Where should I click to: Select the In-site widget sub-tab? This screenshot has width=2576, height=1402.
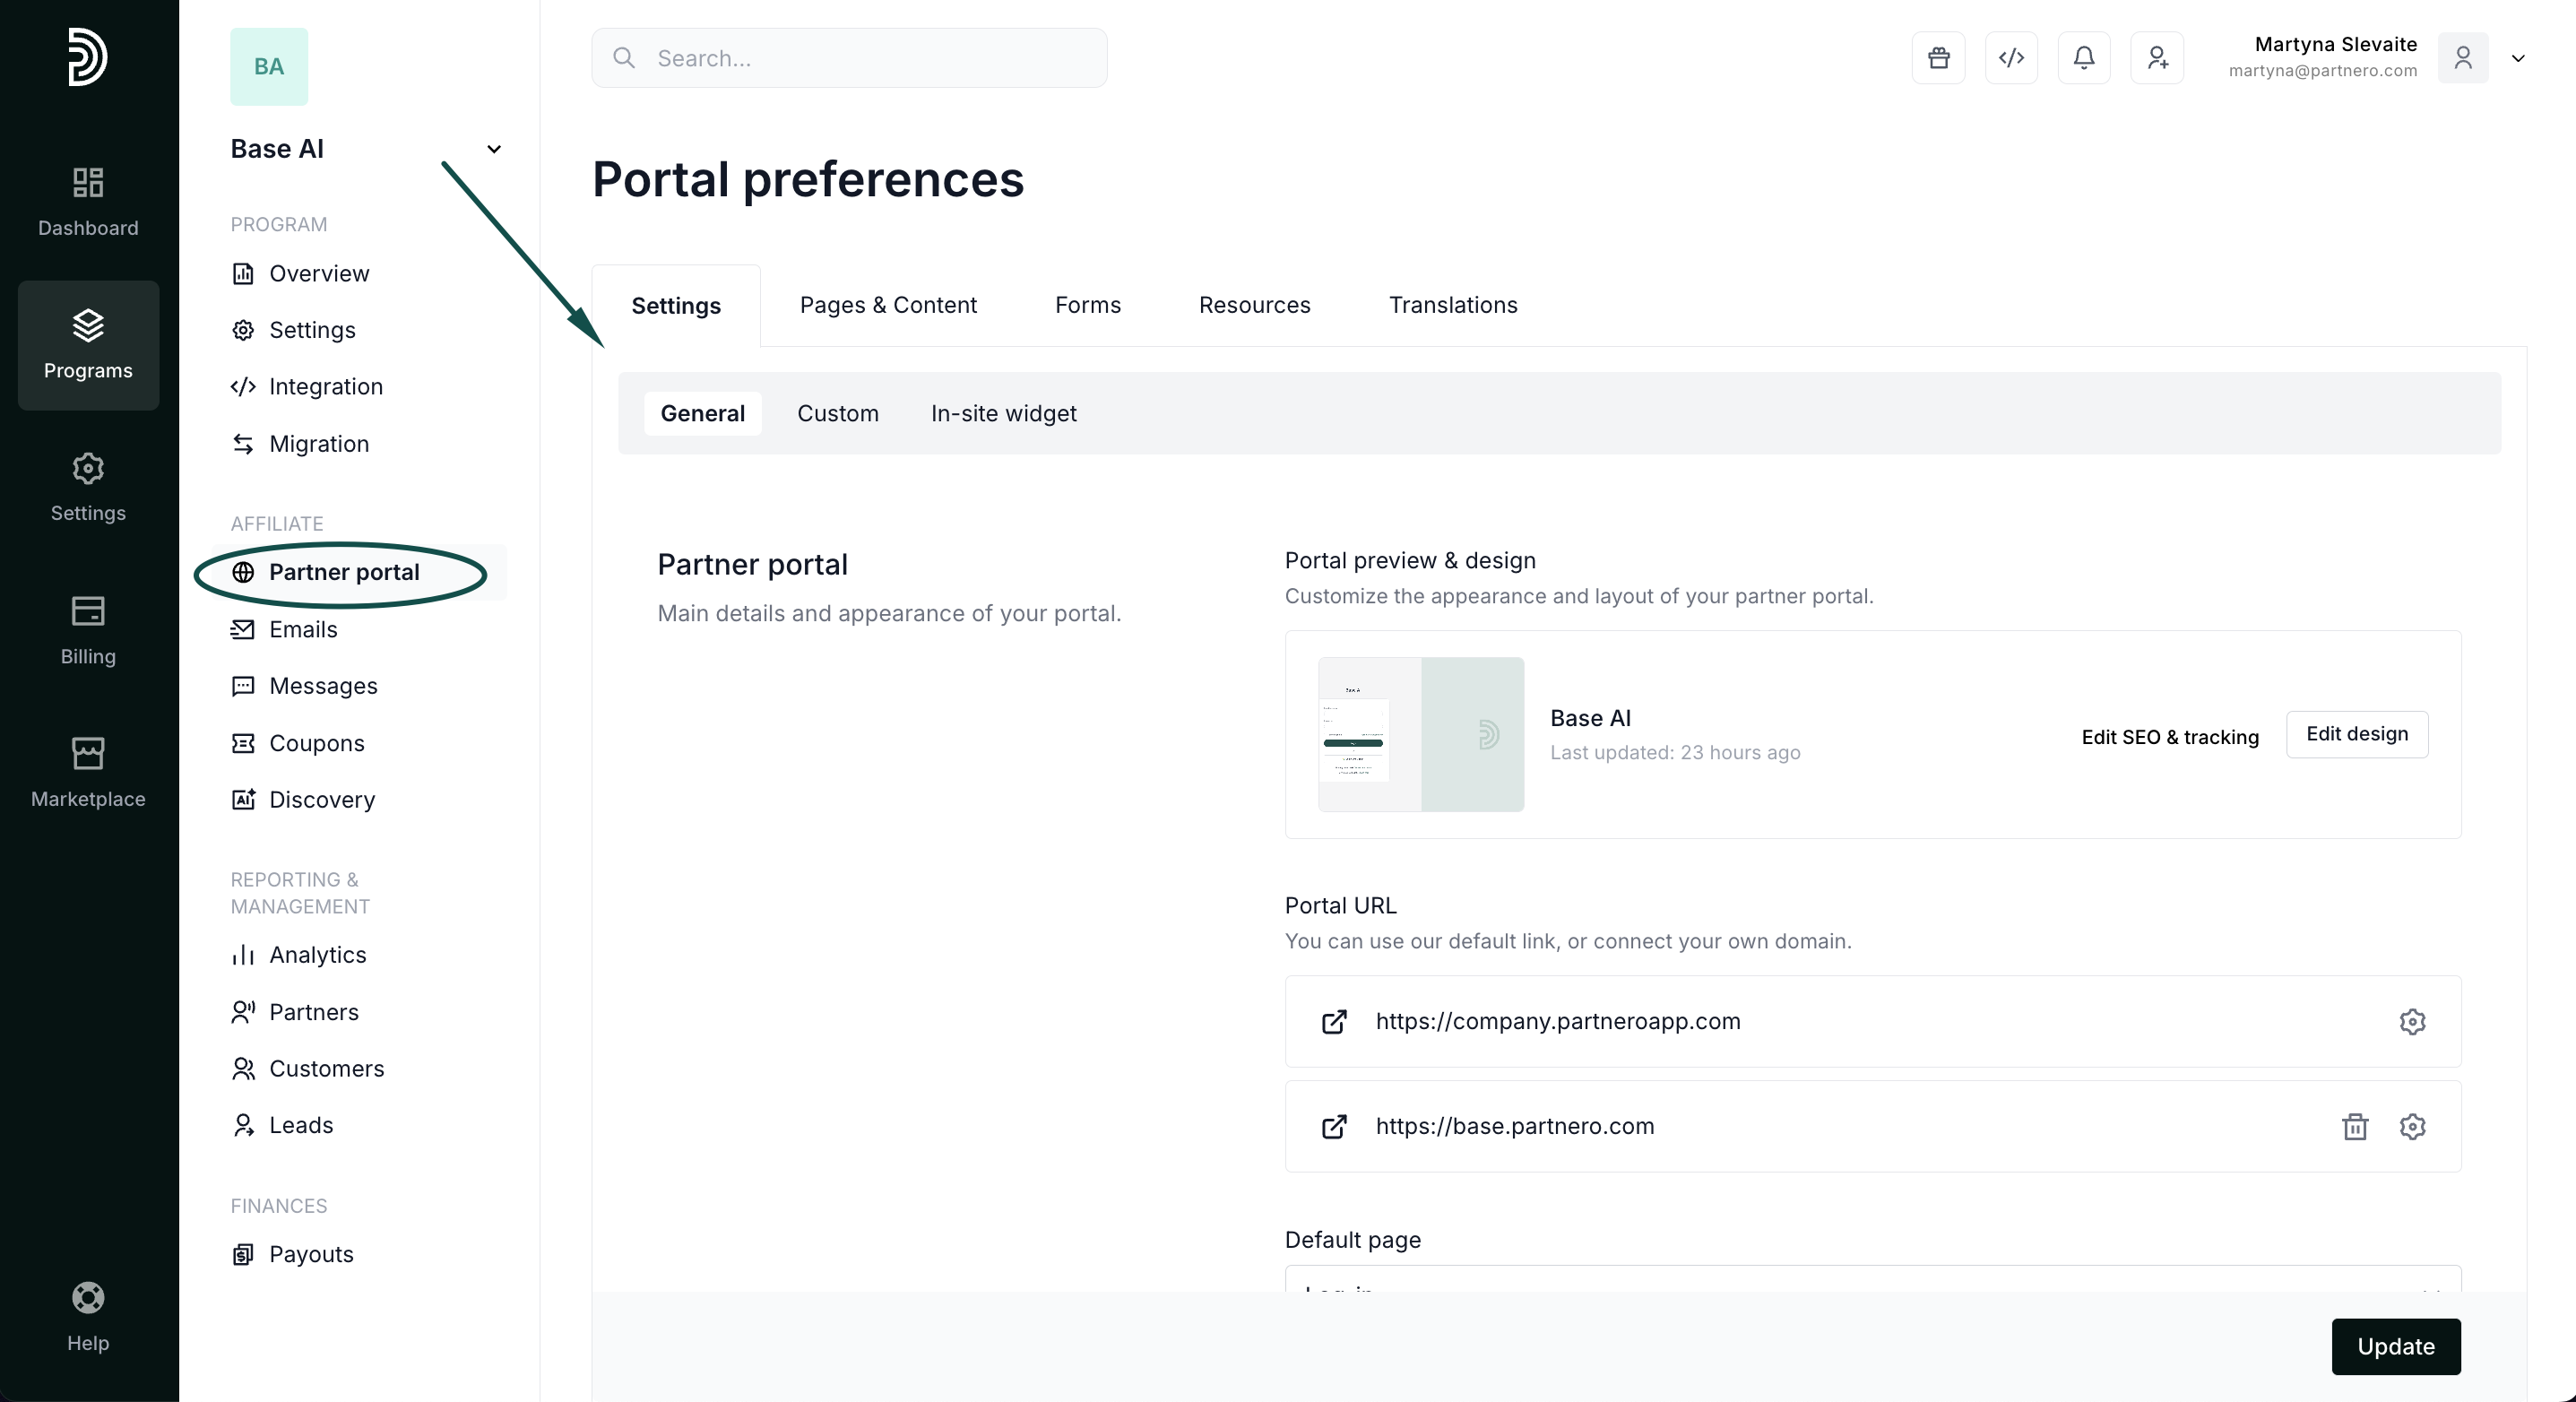(x=1003, y=414)
